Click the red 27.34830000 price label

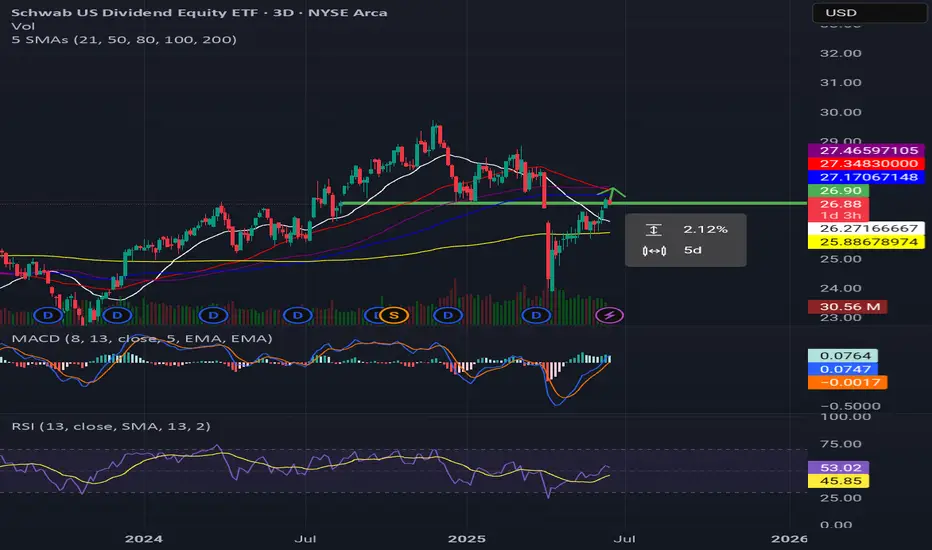pos(866,164)
